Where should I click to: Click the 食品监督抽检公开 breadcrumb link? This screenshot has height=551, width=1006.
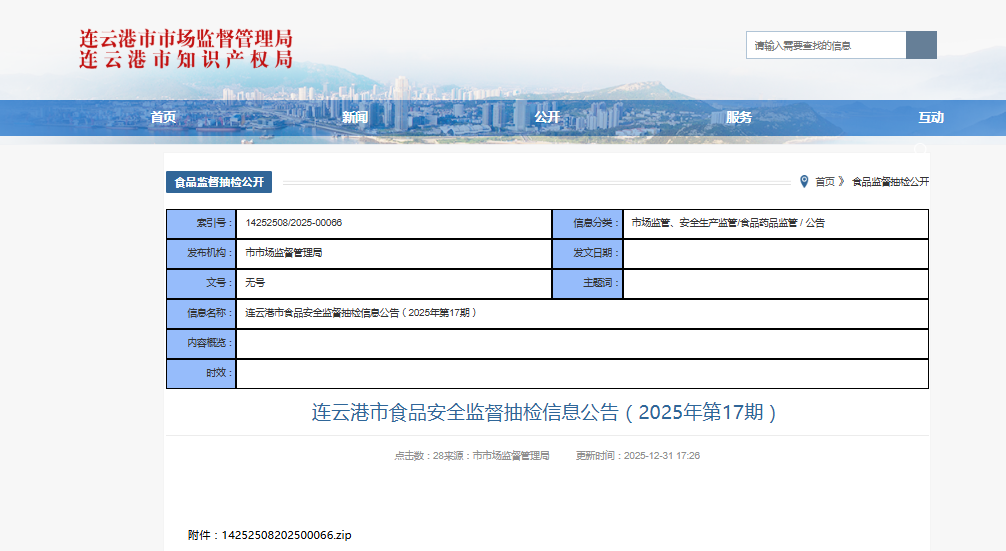coord(890,182)
